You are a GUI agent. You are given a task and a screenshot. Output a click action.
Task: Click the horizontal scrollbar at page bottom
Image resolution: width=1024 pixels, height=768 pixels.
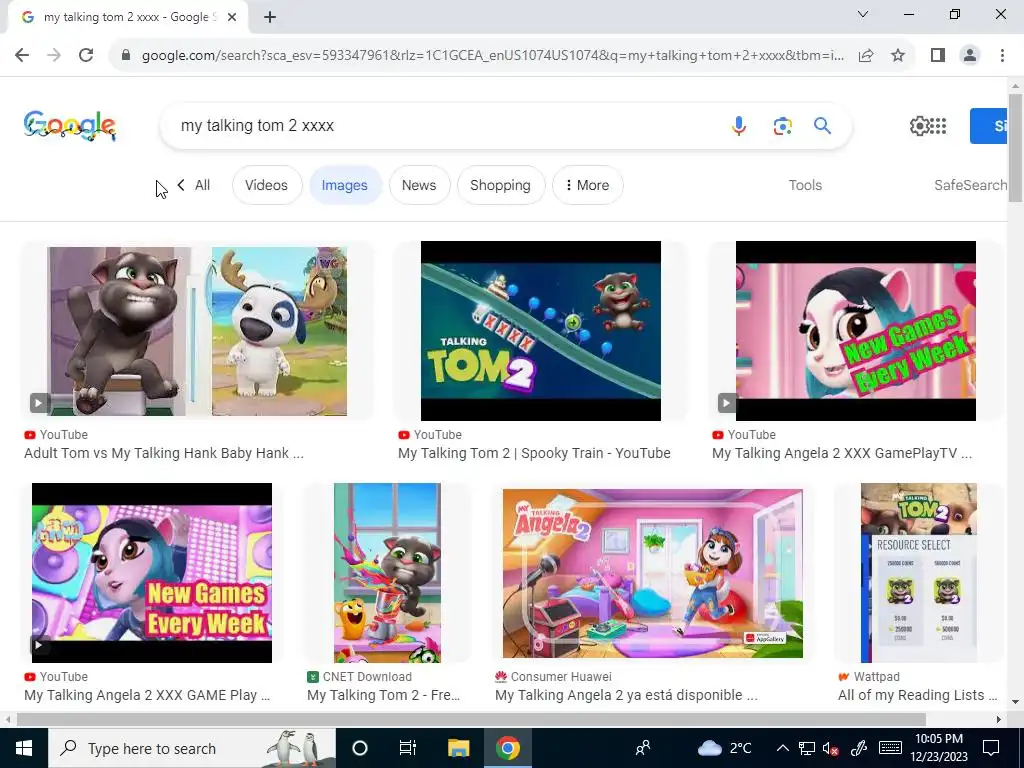(471, 720)
